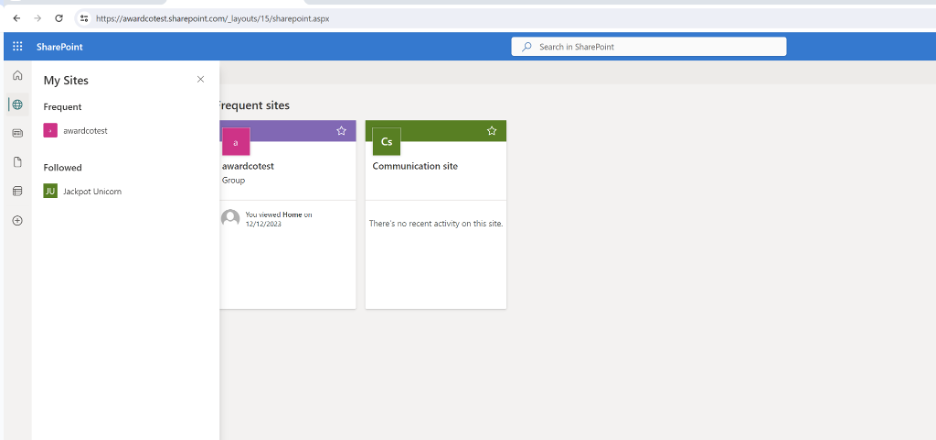This screenshot has width=936, height=440.
Task: Click the browser address bar URL
Action: [x=212, y=18]
